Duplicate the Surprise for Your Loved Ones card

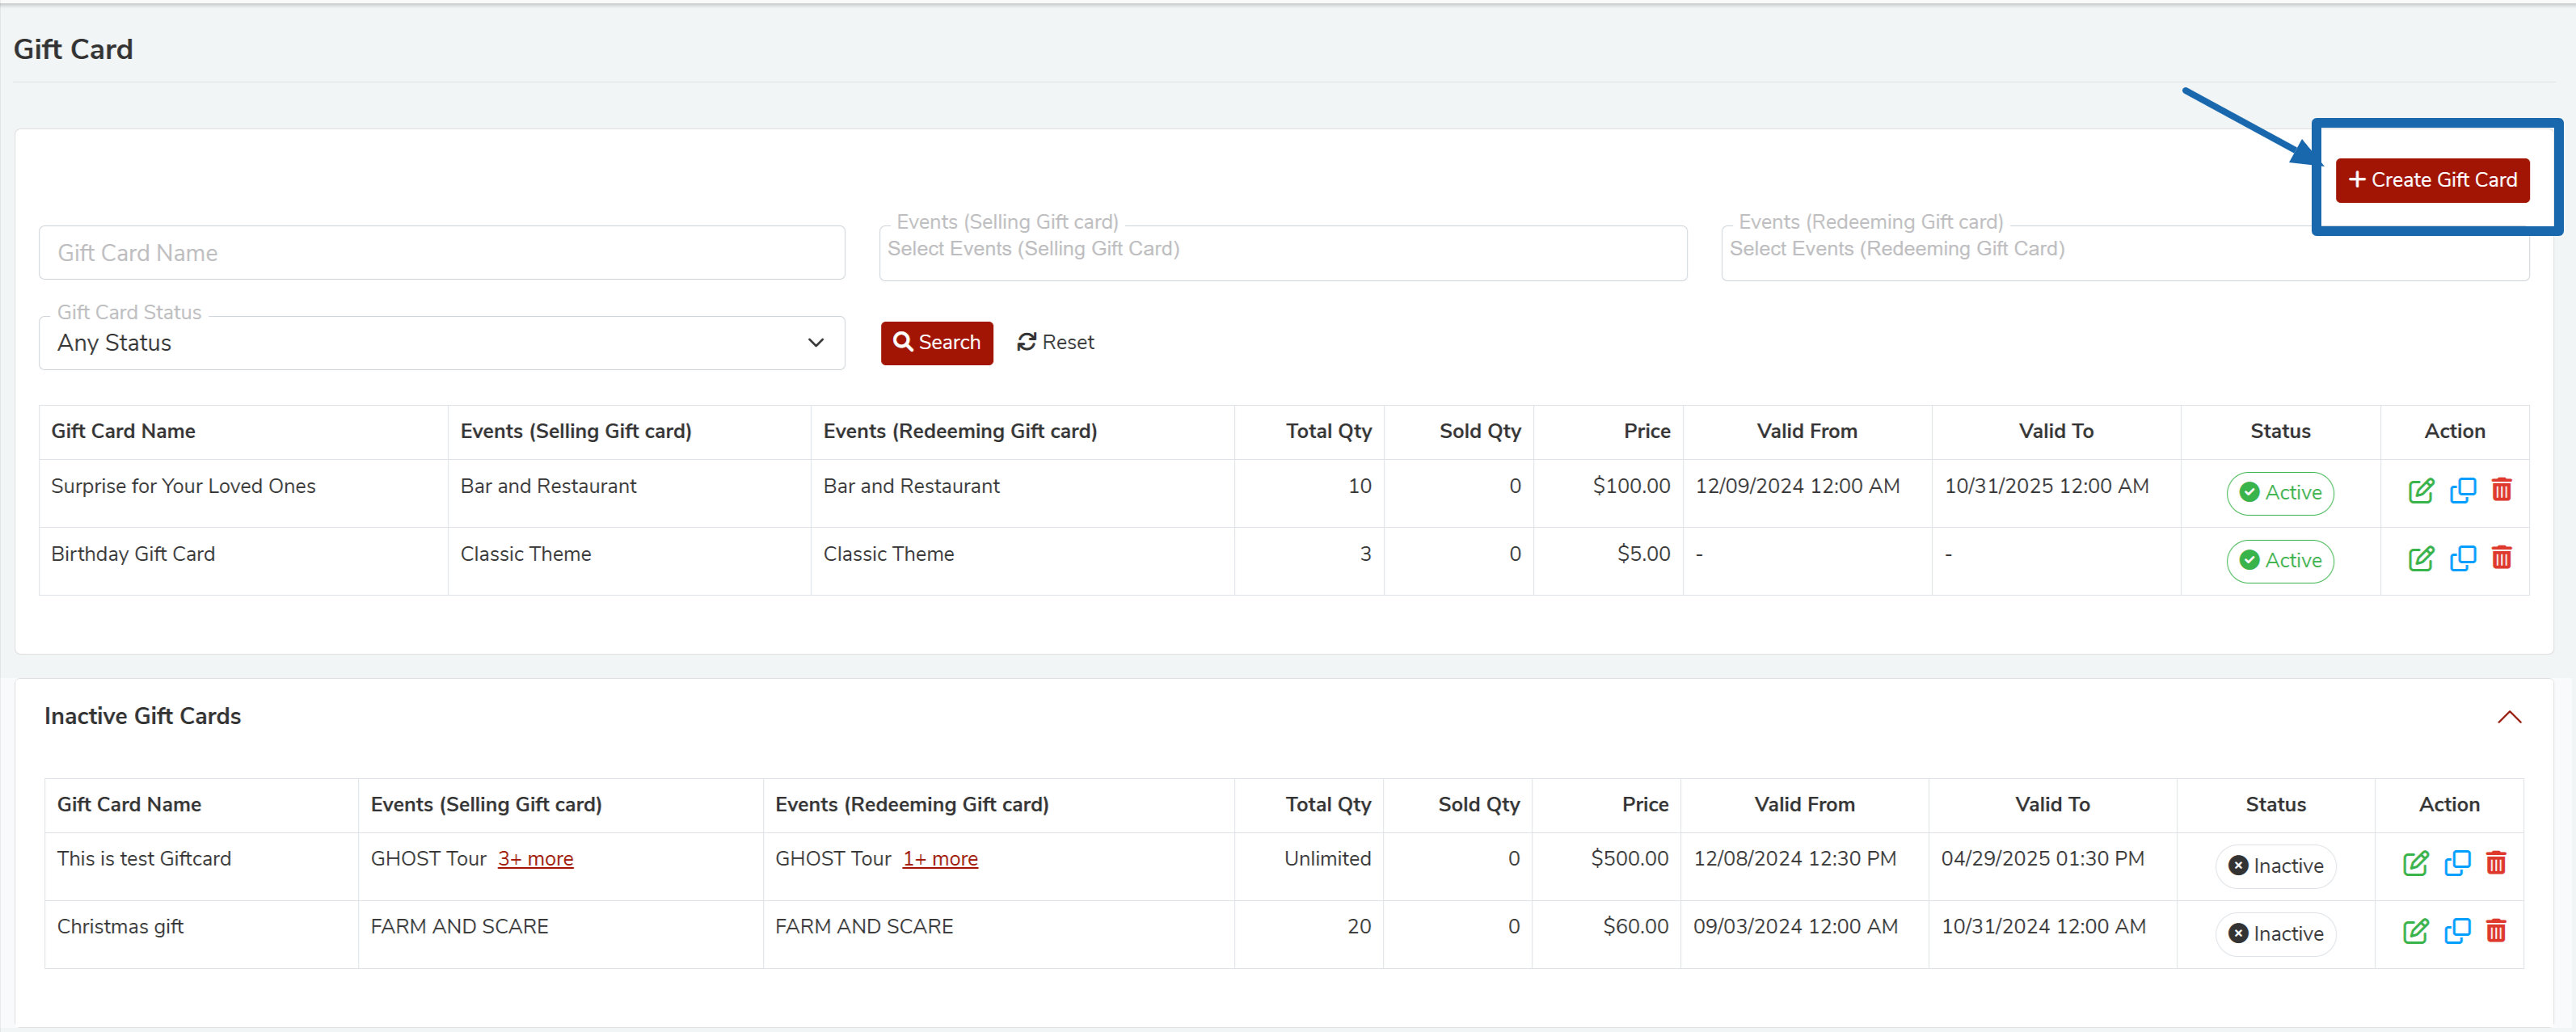tap(2462, 491)
